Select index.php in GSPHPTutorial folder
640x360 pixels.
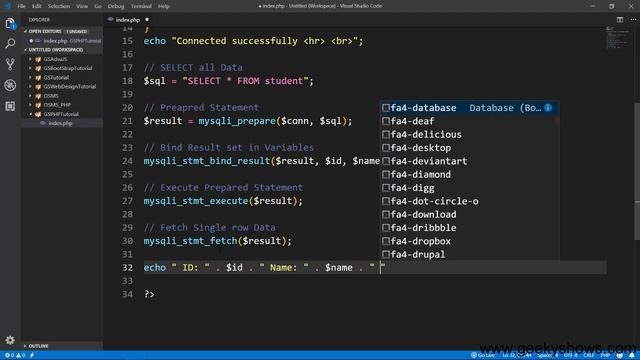(62, 123)
